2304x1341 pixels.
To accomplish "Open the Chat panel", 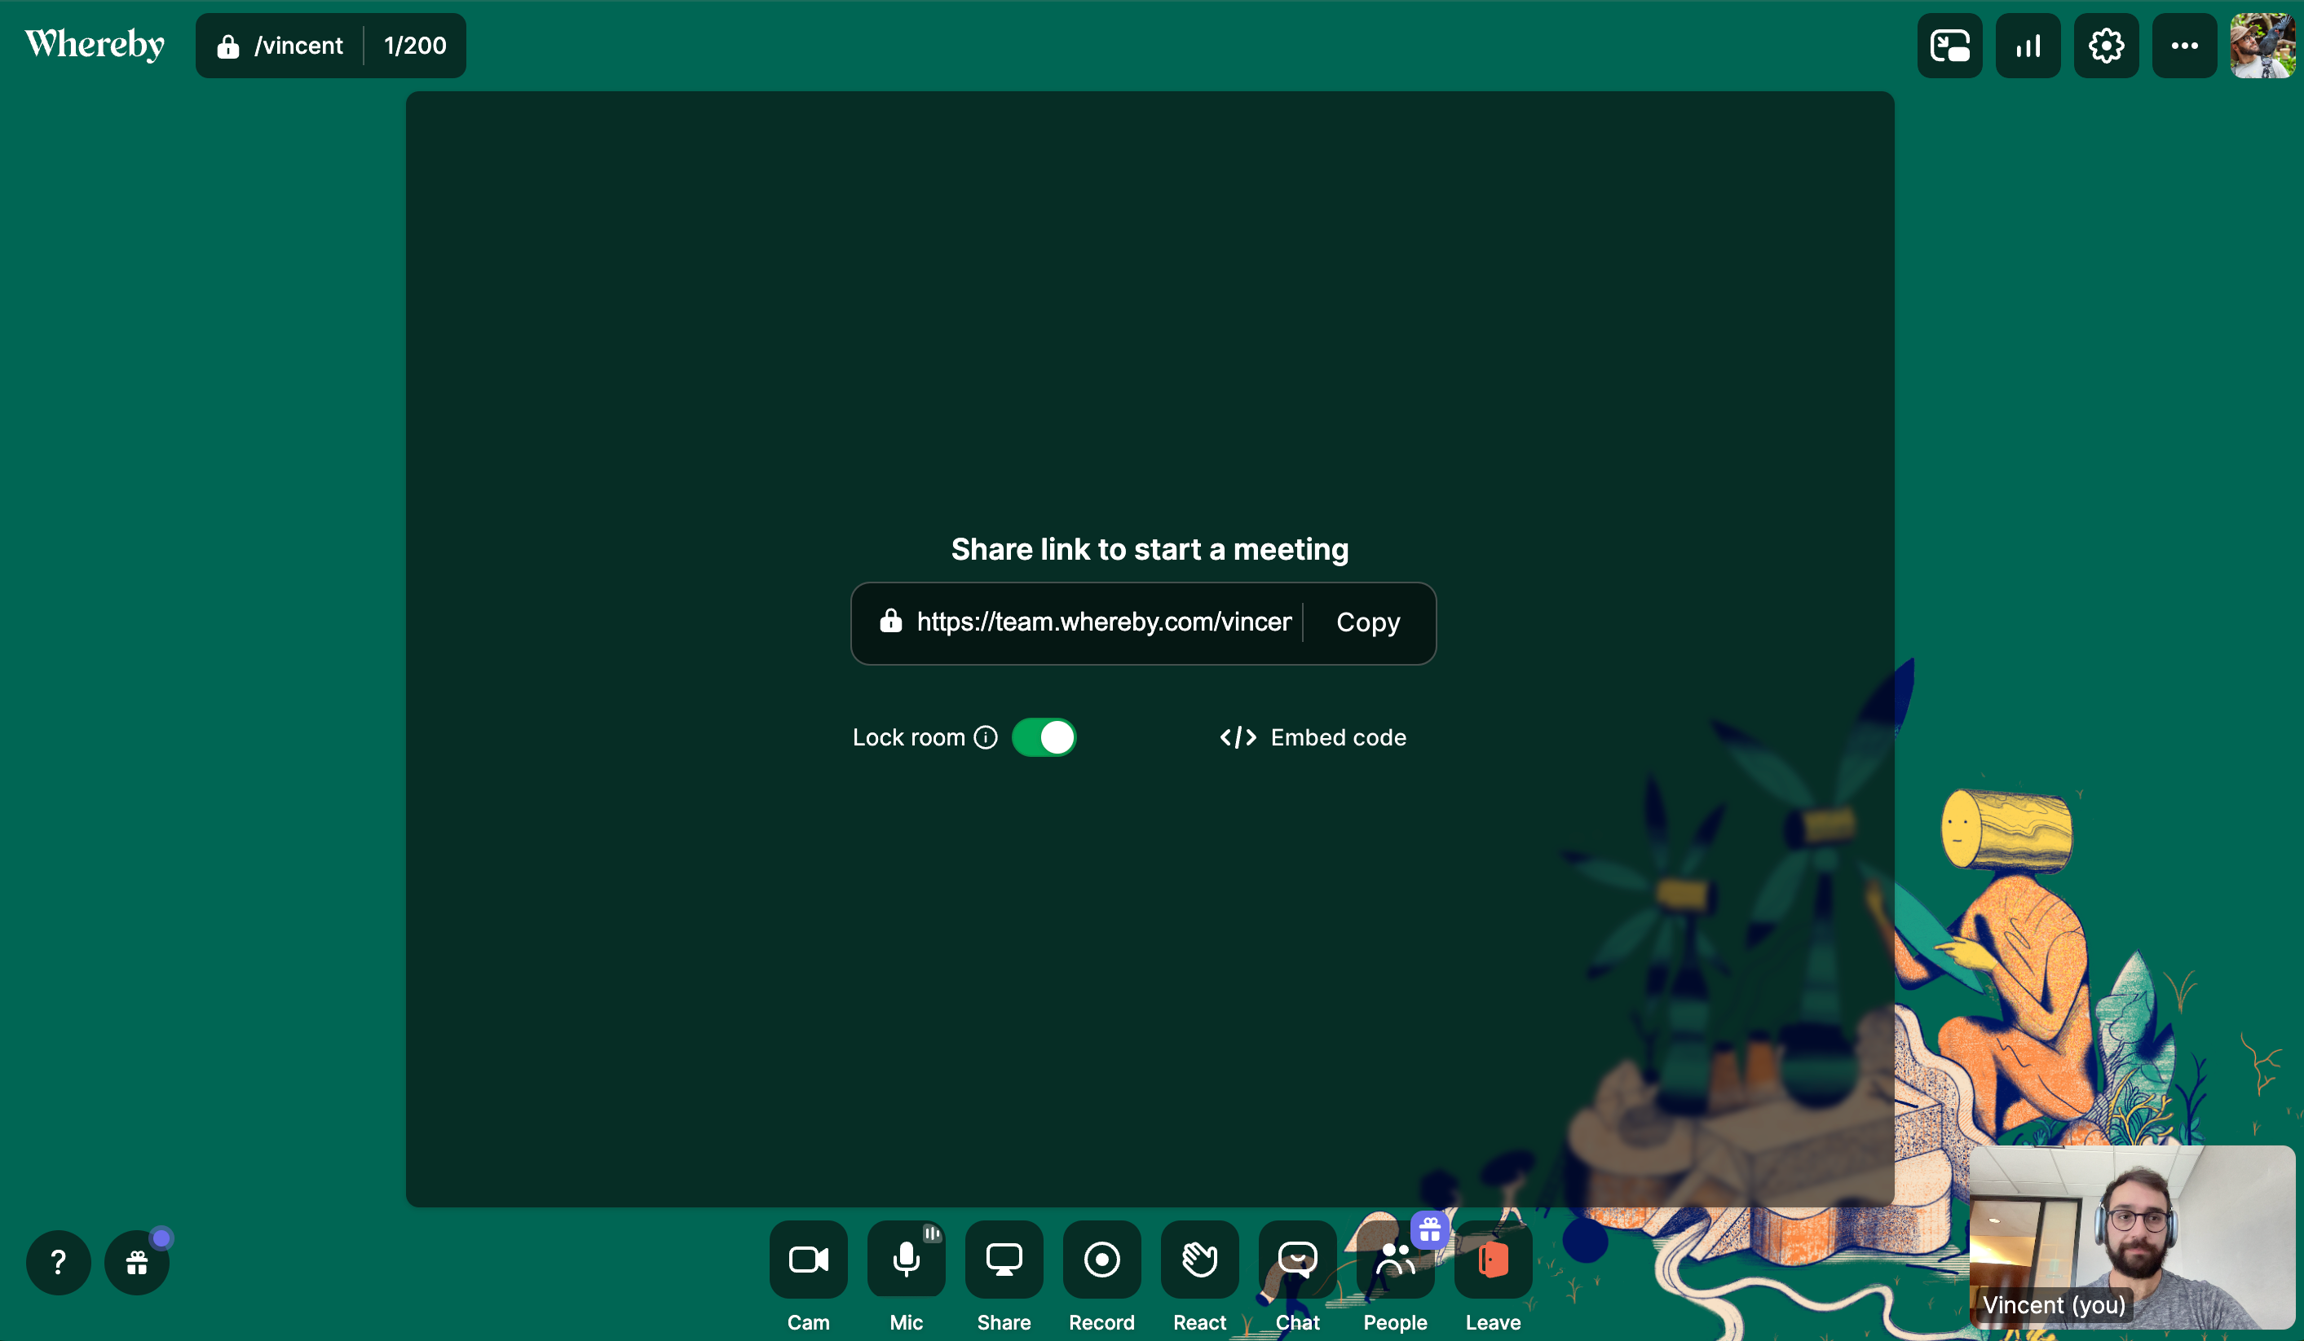I will [1297, 1260].
